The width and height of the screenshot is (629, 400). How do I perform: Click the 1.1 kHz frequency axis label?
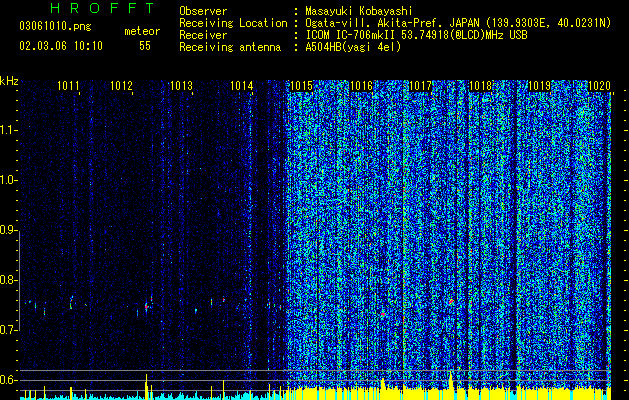9,130
